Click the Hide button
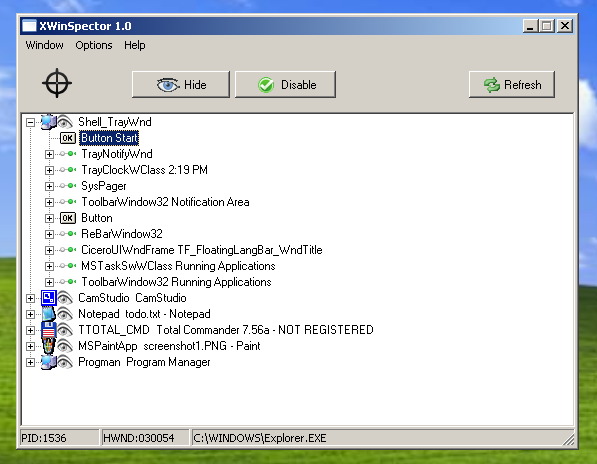 pos(181,85)
